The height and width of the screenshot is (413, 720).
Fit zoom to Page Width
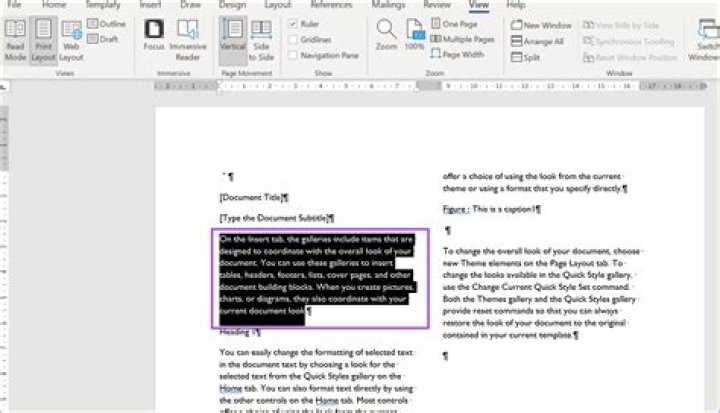[x=457, y=55]
